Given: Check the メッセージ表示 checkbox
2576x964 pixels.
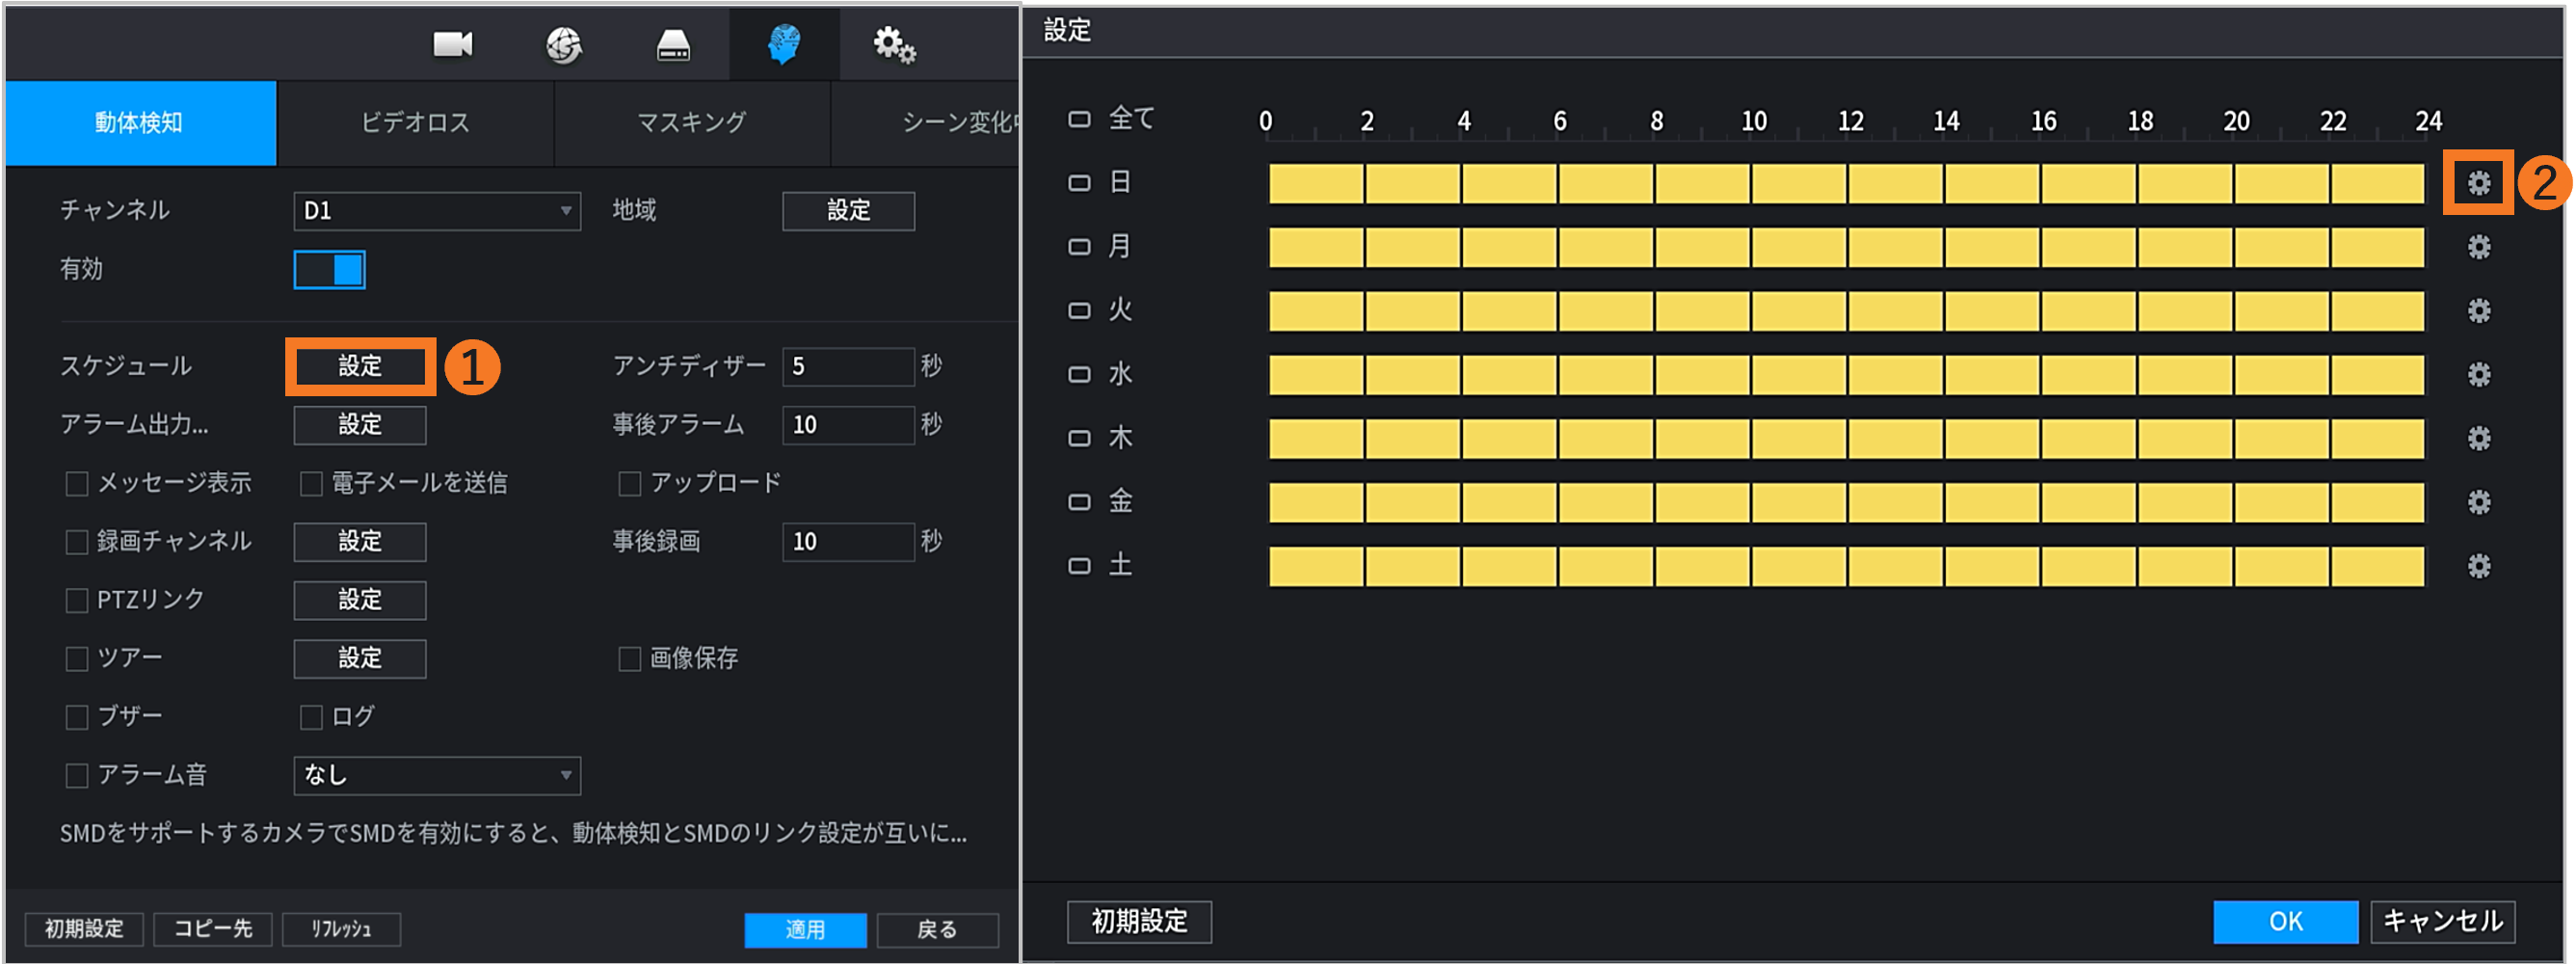Looking at the screenshot, I should click(x=77, y=484).
